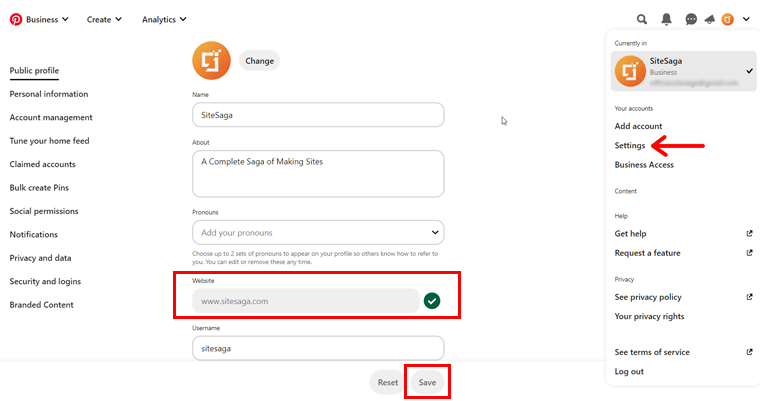Open external link icon beside Get help
Viewport: 760px width, 401px height.
[749, 233]
